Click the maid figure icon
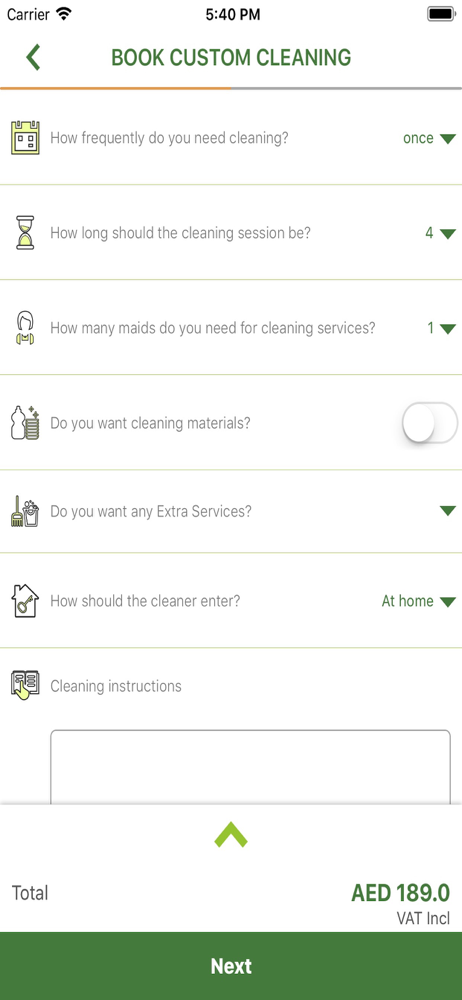Image resolution: width=462 pixels, height=1000 pixels. pos(26,328)
